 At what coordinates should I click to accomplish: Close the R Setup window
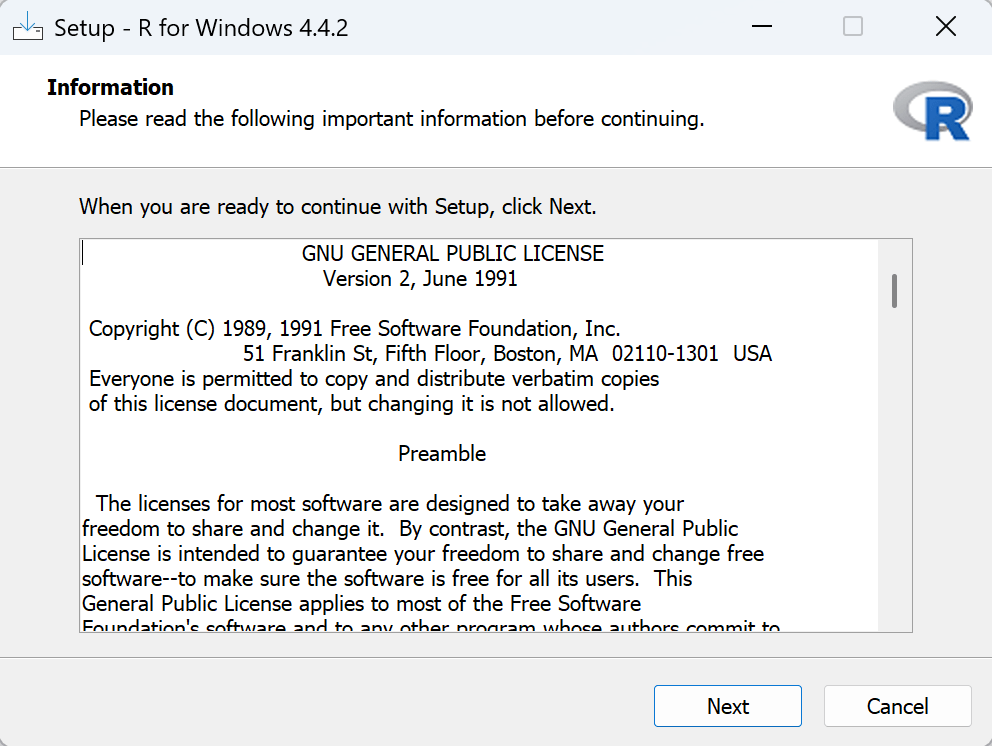(x=945, y=27)
